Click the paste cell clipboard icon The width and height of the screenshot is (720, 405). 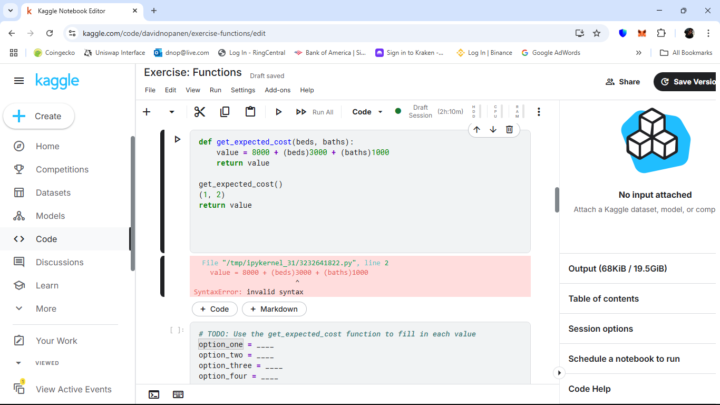[x=250, y=112]
